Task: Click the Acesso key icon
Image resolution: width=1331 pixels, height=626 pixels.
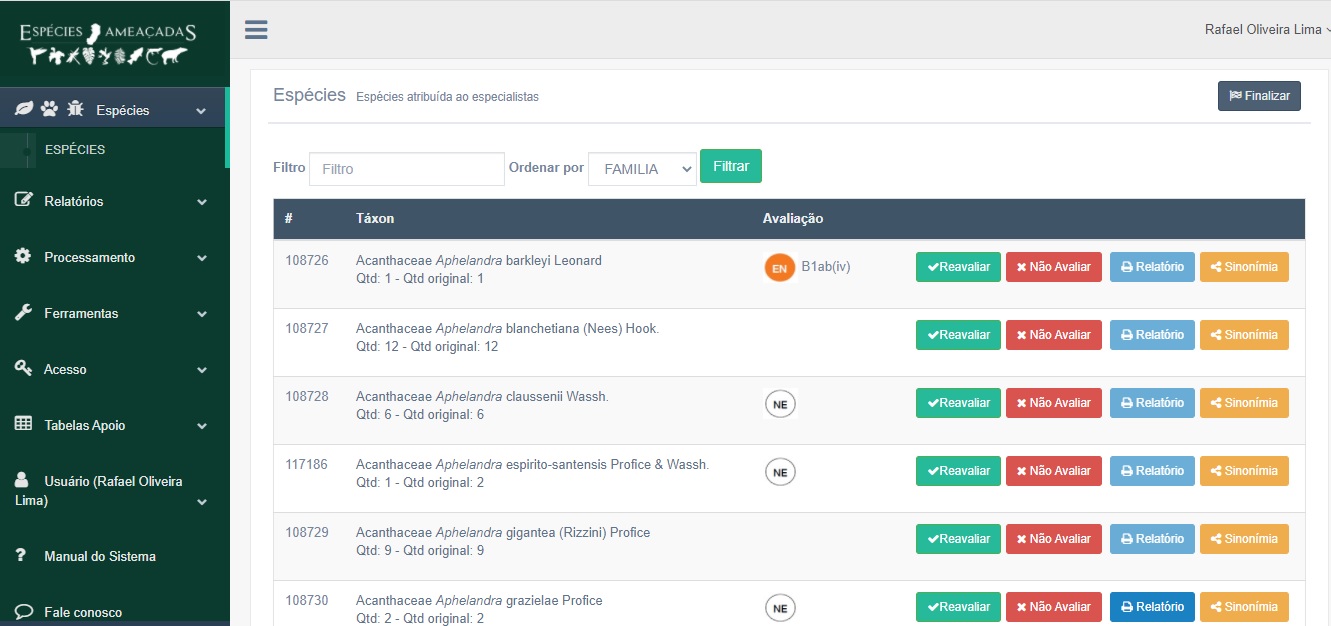Action: click(23, 369)
